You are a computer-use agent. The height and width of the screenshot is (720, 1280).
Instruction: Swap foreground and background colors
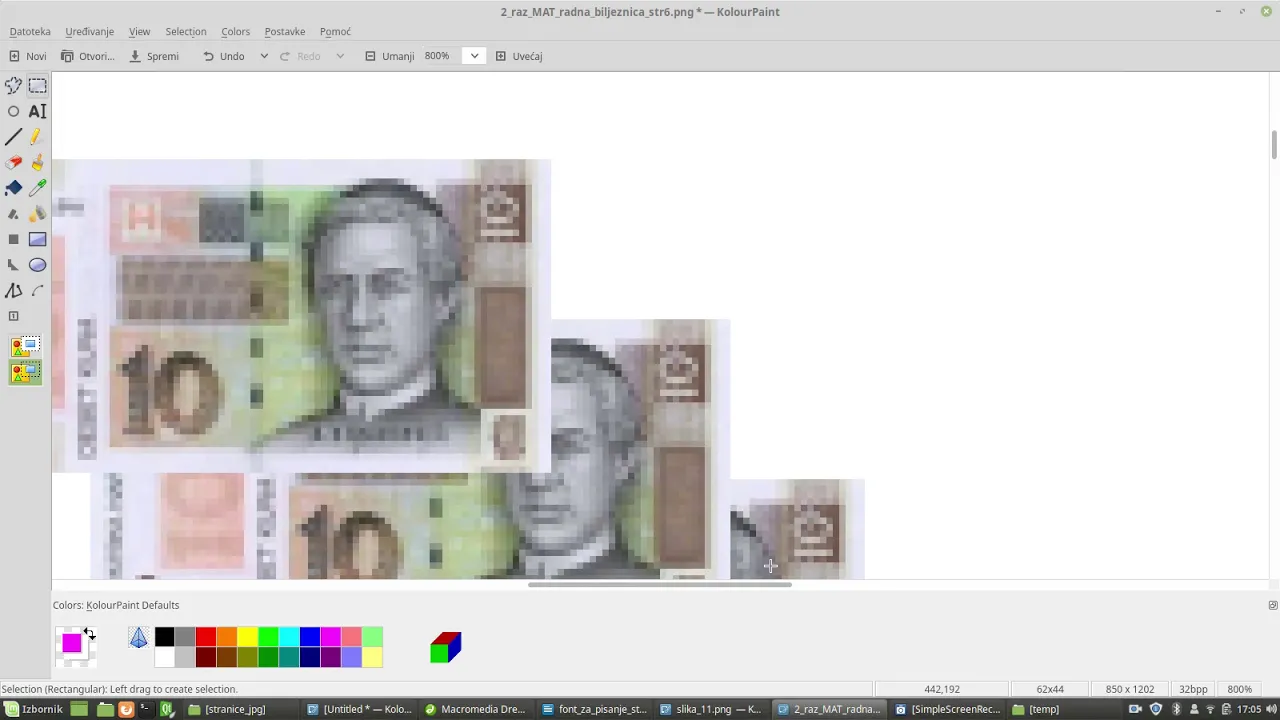pos(90,633)
